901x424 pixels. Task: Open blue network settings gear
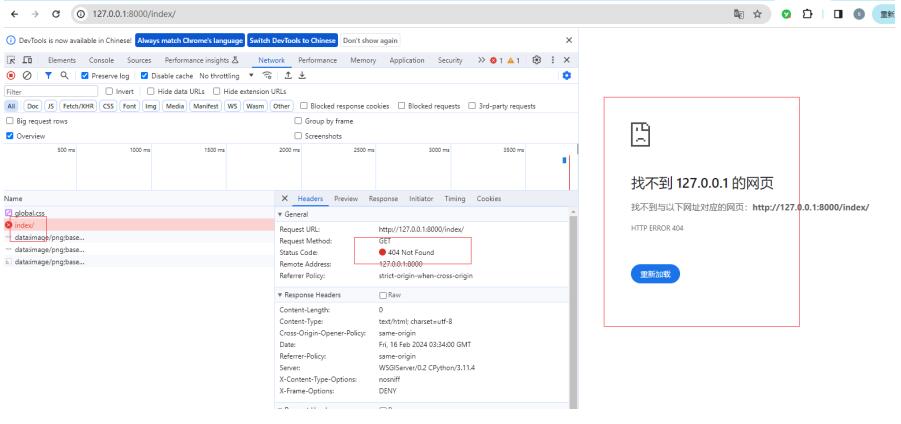(x=567, y=75)
